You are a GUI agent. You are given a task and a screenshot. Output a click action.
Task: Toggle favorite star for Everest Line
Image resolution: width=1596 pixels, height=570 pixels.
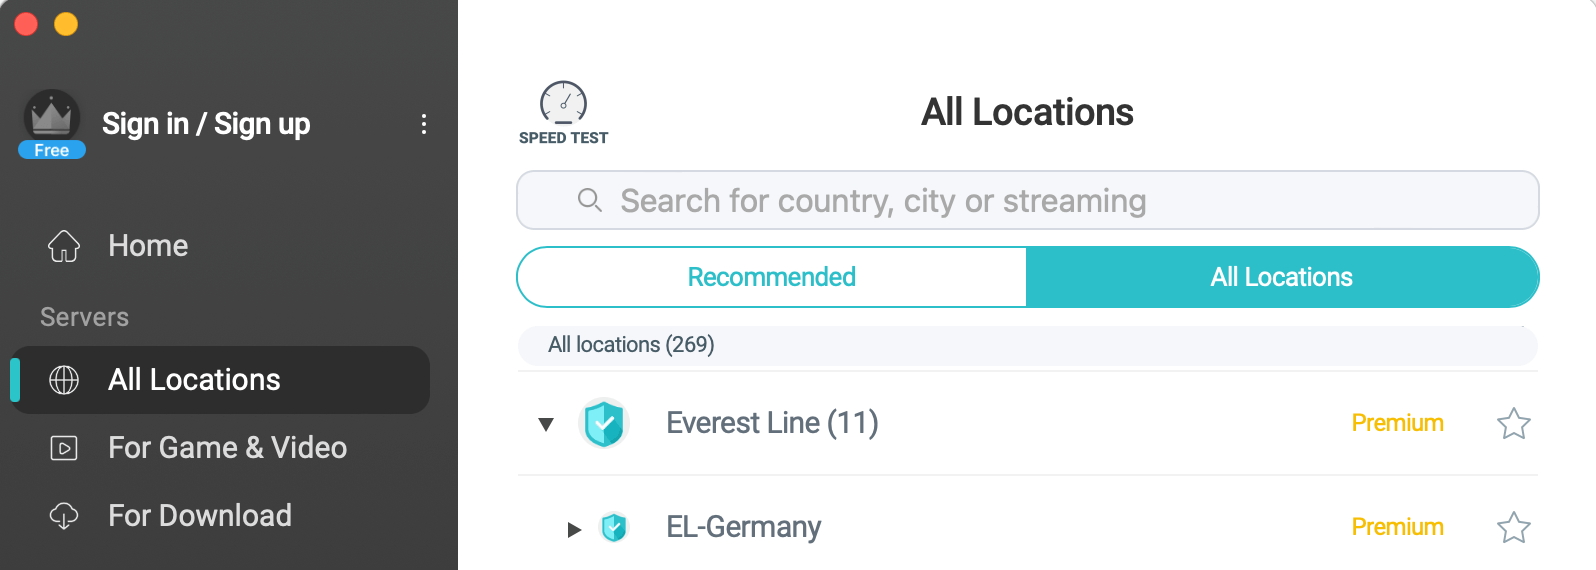[x=1513, y=424]
